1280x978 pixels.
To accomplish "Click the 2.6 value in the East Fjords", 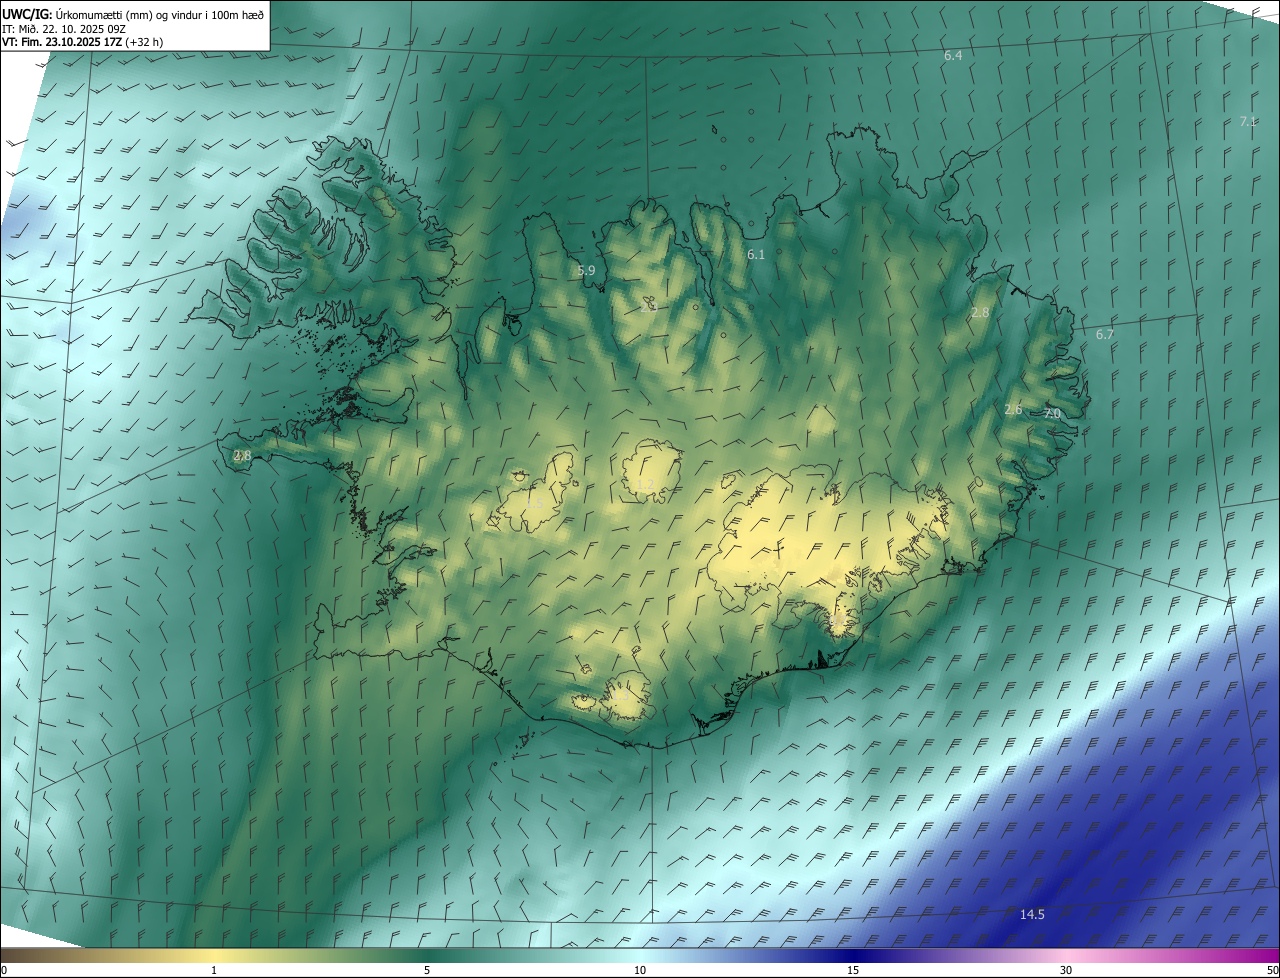I will (x=1013, y=409).
